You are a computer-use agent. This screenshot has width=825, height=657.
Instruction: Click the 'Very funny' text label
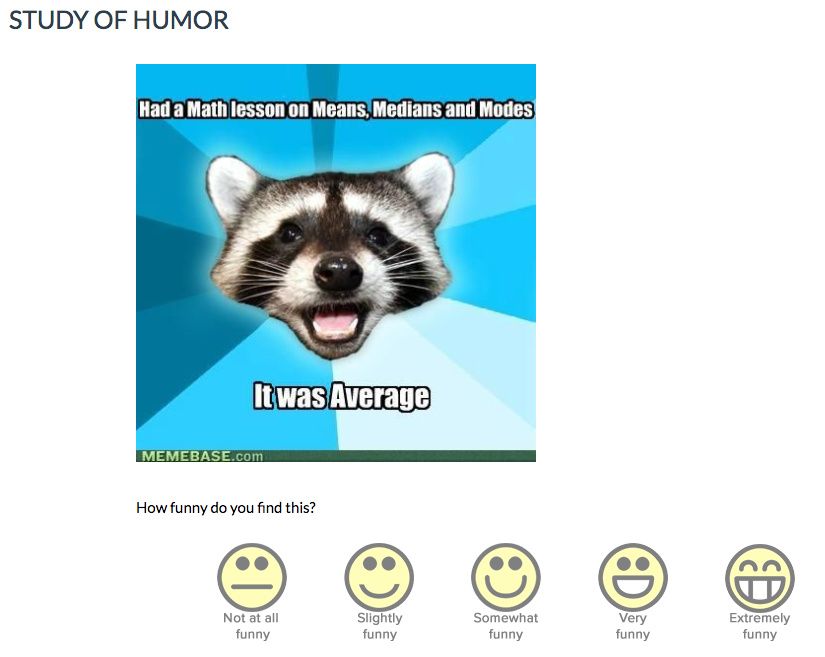(632, 626)
